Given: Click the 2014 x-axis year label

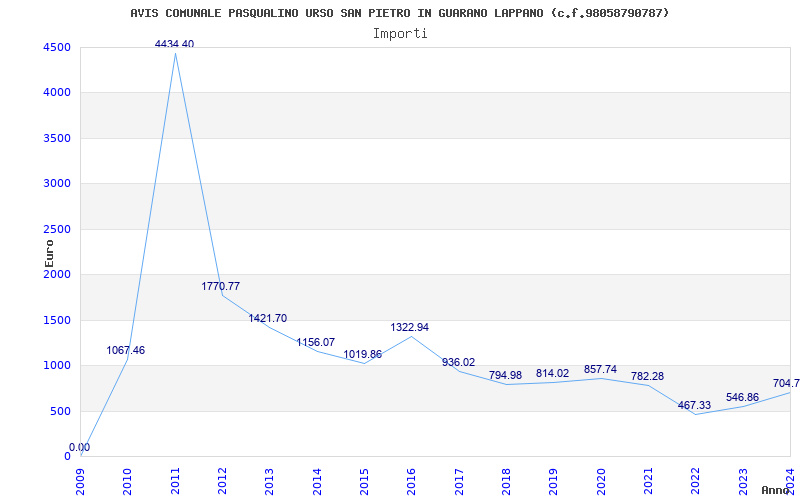Looking at the screenshot, I should click(x=317, y=481).
